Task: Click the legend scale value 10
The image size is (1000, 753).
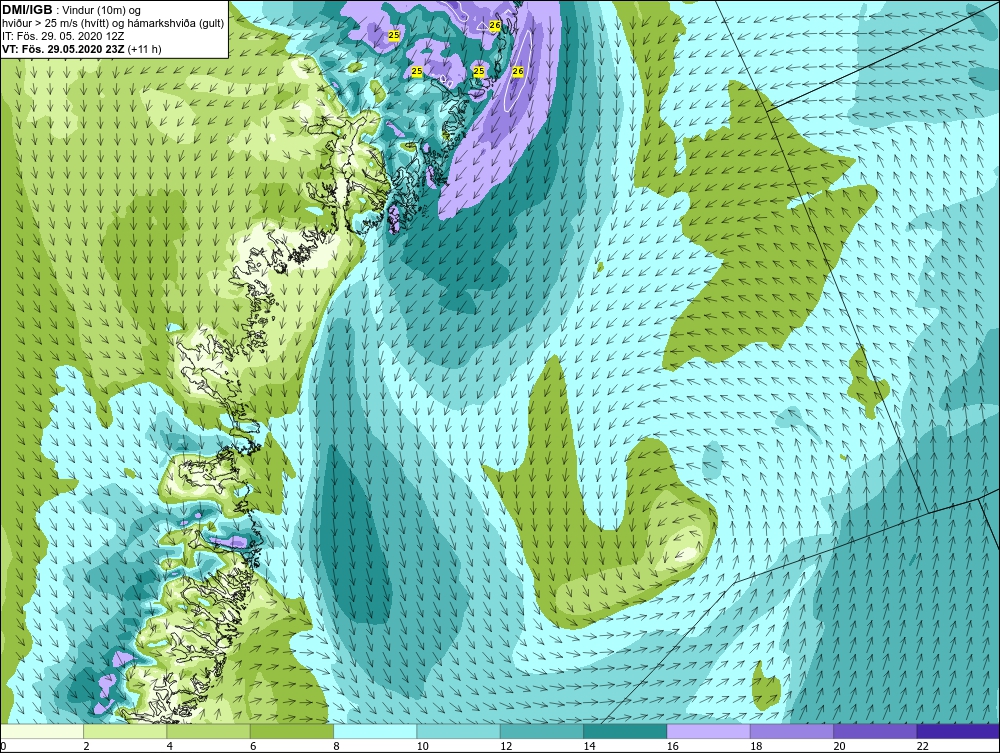Action: (x=423, y=747)
